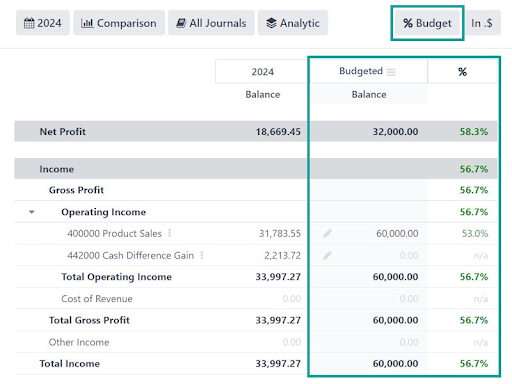
Task: Click the layers icon on Analytic
Action: click(271, 23)
